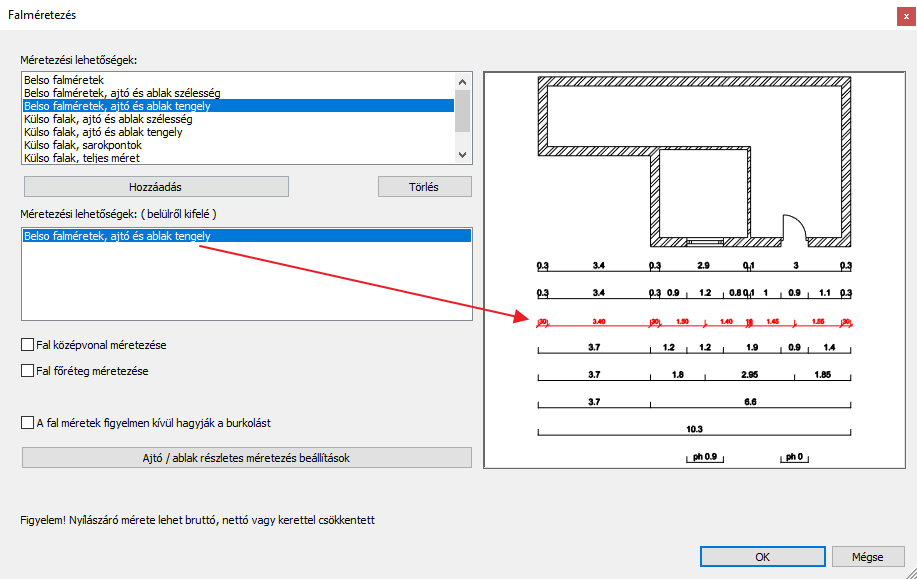Viewport: 917px width, 579px height.
Task: Enable 'Fal középvonal méretezése' checkbox
Action: [28, 345]
